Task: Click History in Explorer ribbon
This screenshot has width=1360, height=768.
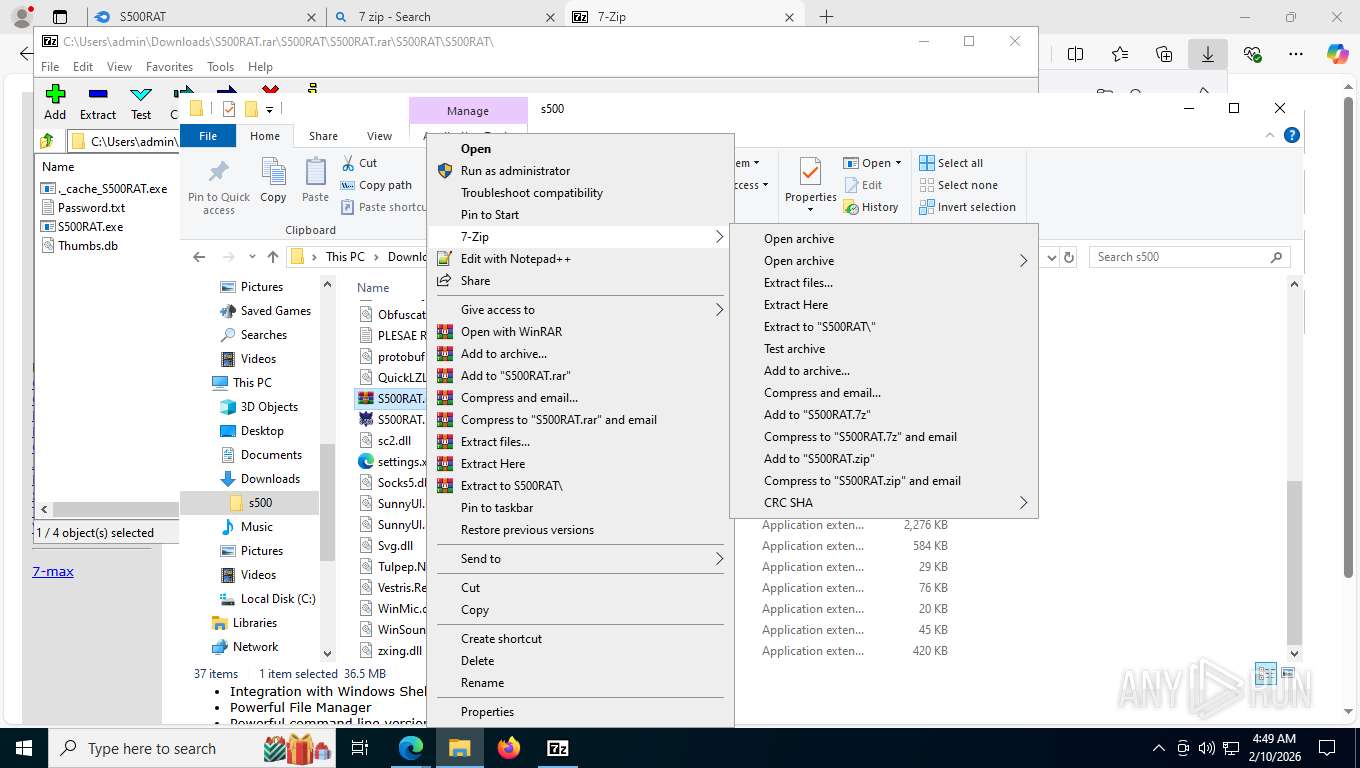Action: tap(871, 207)
